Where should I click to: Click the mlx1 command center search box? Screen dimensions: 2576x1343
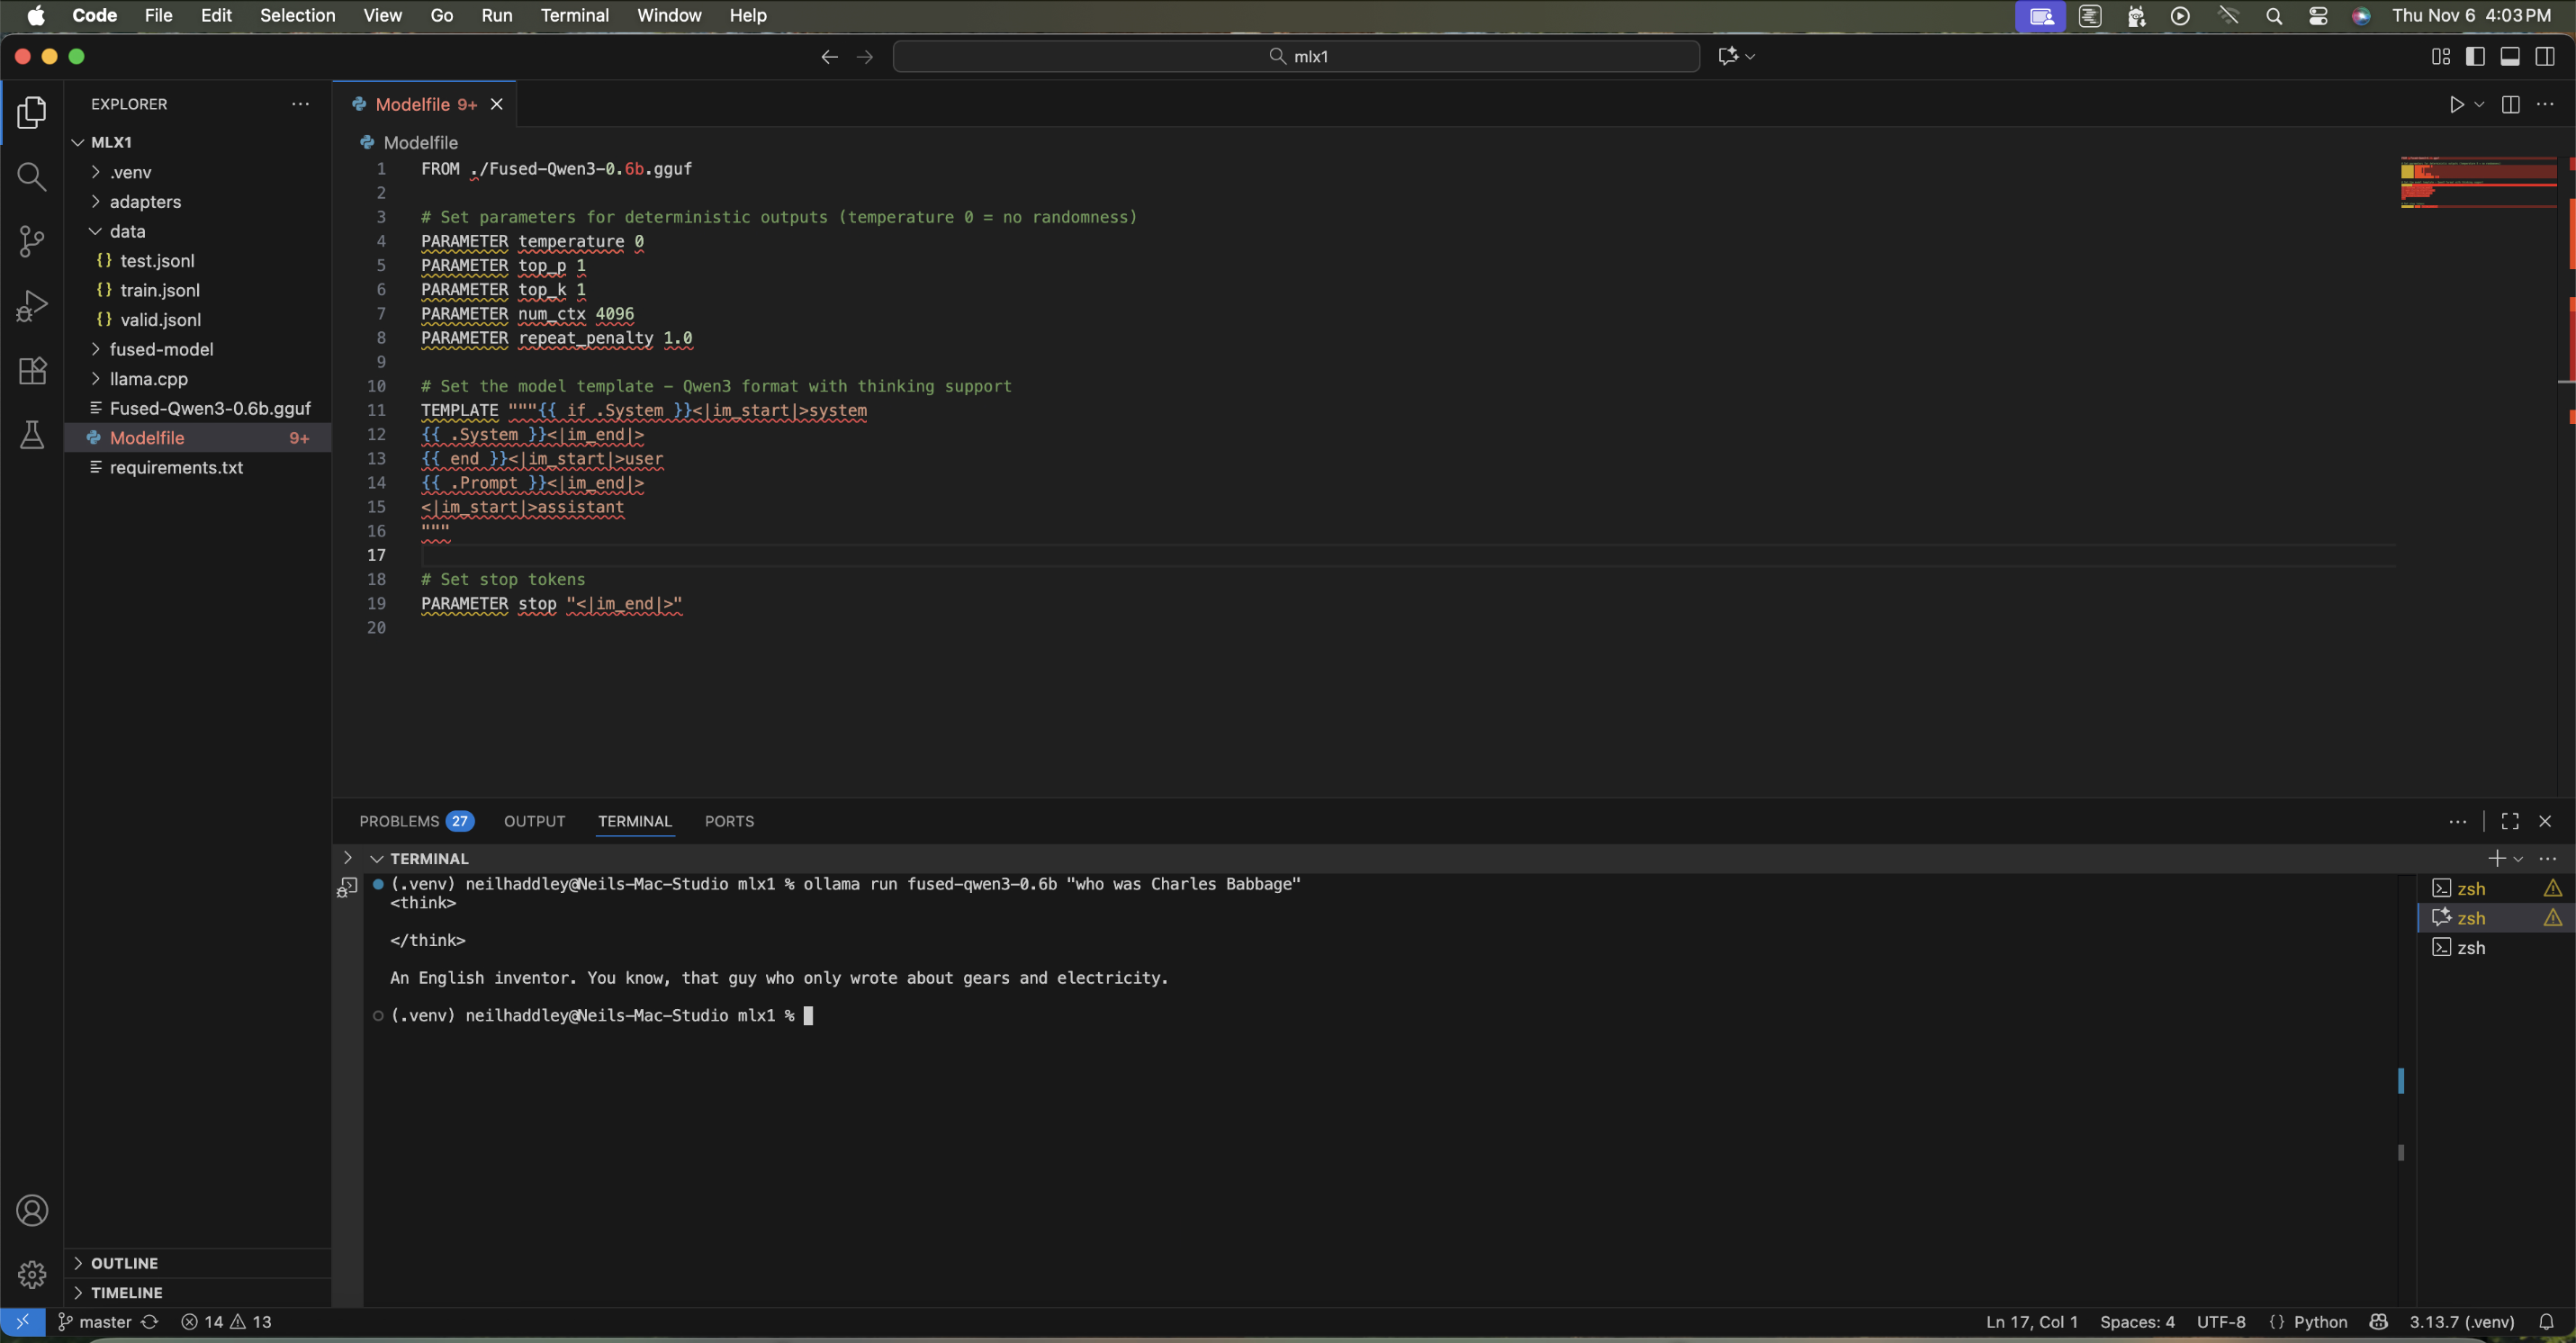(1296, 56)
